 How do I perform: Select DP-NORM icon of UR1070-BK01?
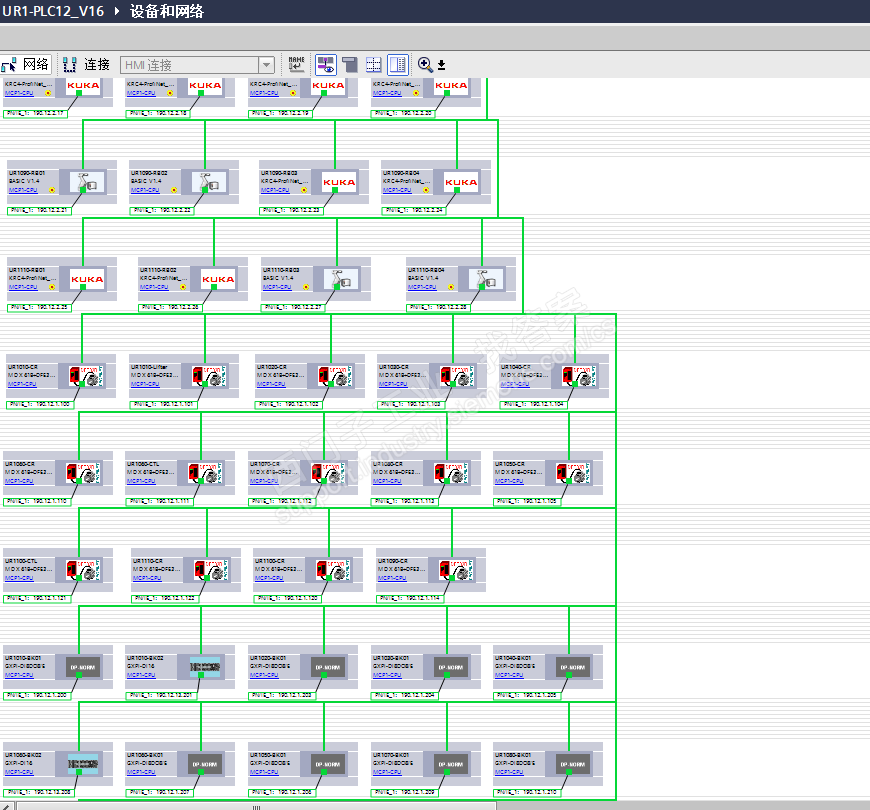tap(451, 765)
